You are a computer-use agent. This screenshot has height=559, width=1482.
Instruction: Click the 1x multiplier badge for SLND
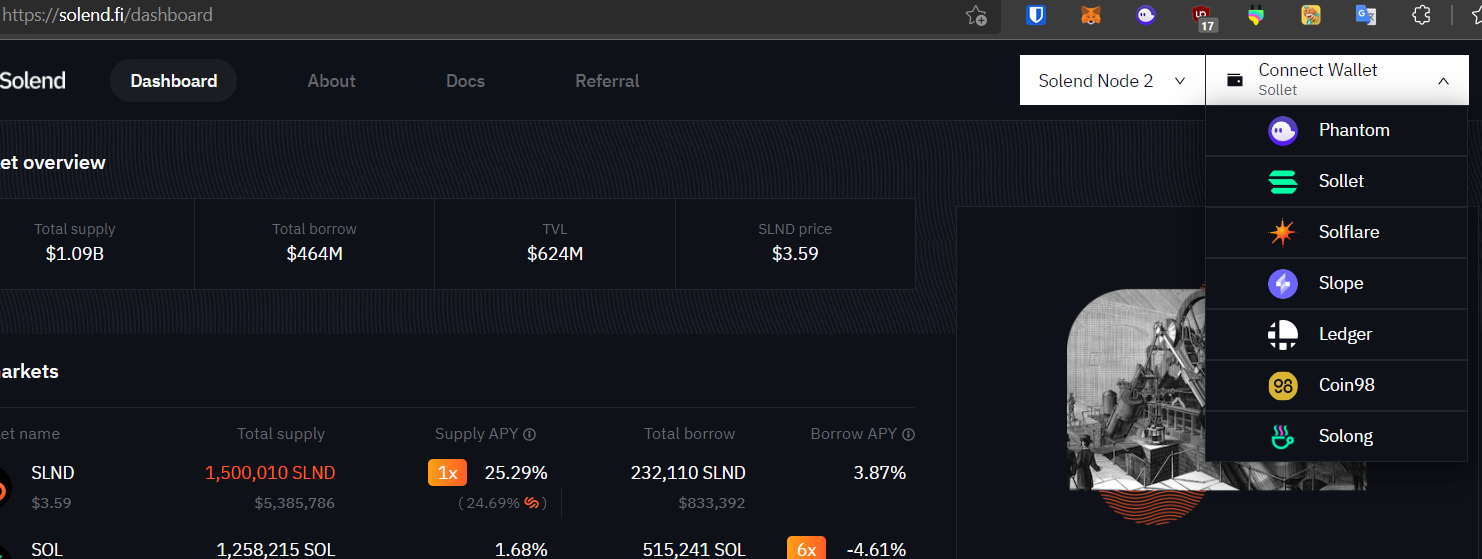pos(447,473)
